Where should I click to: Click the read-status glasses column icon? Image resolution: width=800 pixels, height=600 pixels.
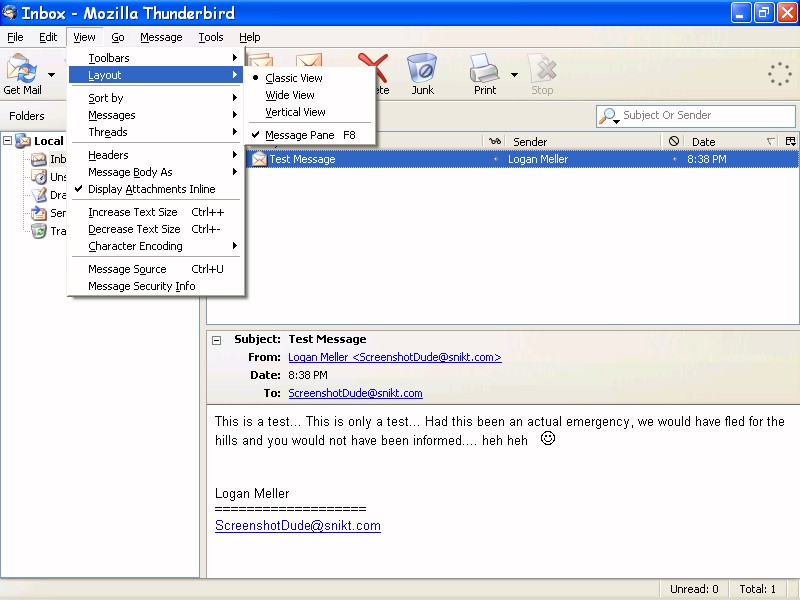point(494,141)
